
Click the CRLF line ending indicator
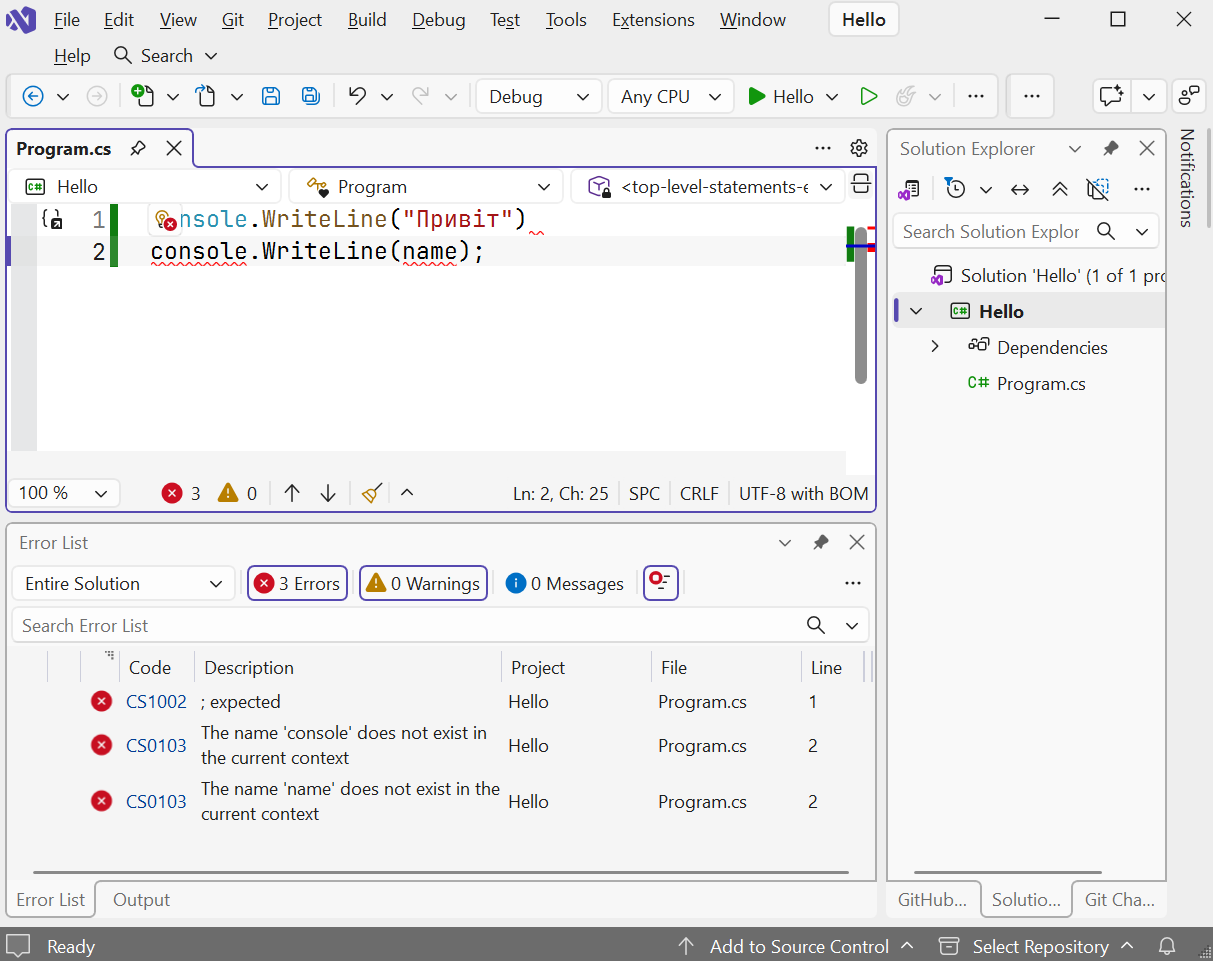[699, 493]
